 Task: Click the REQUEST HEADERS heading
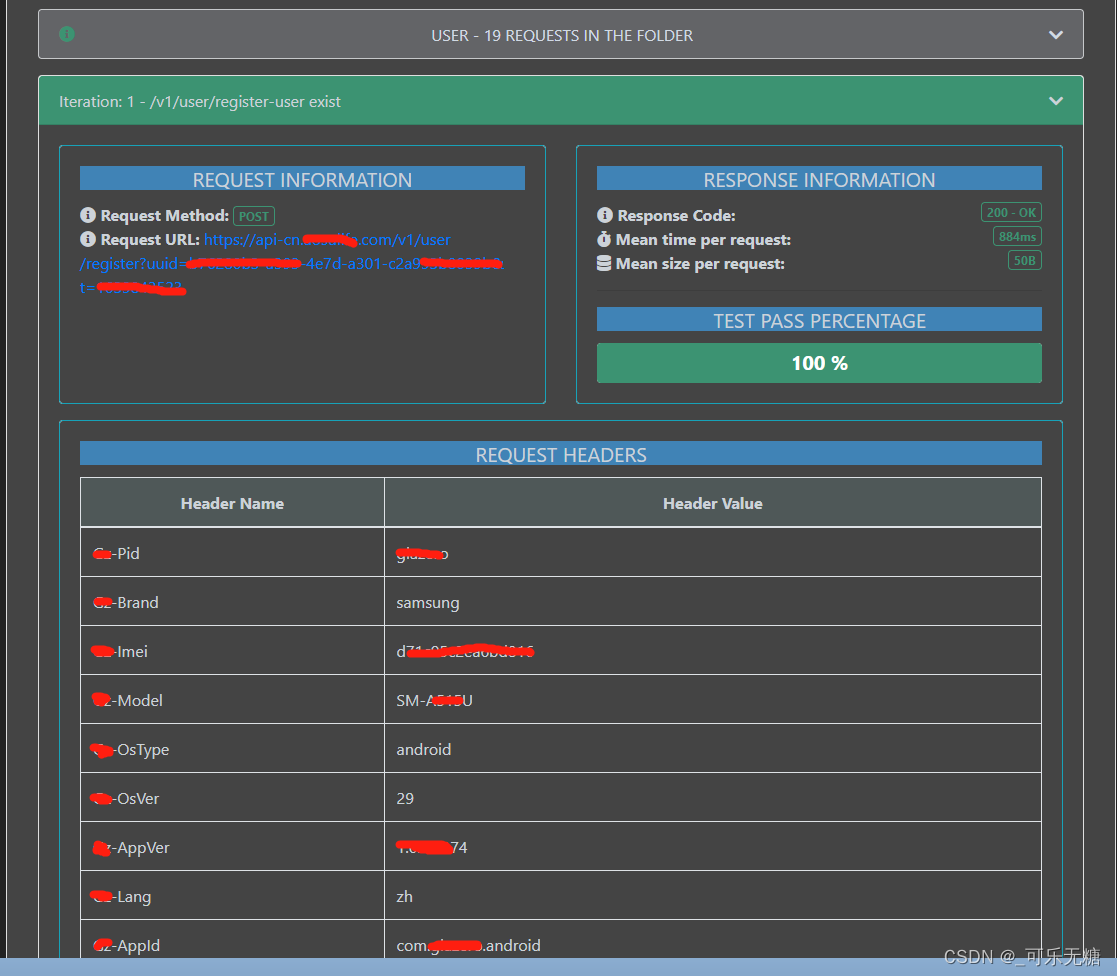coord(561,454)
